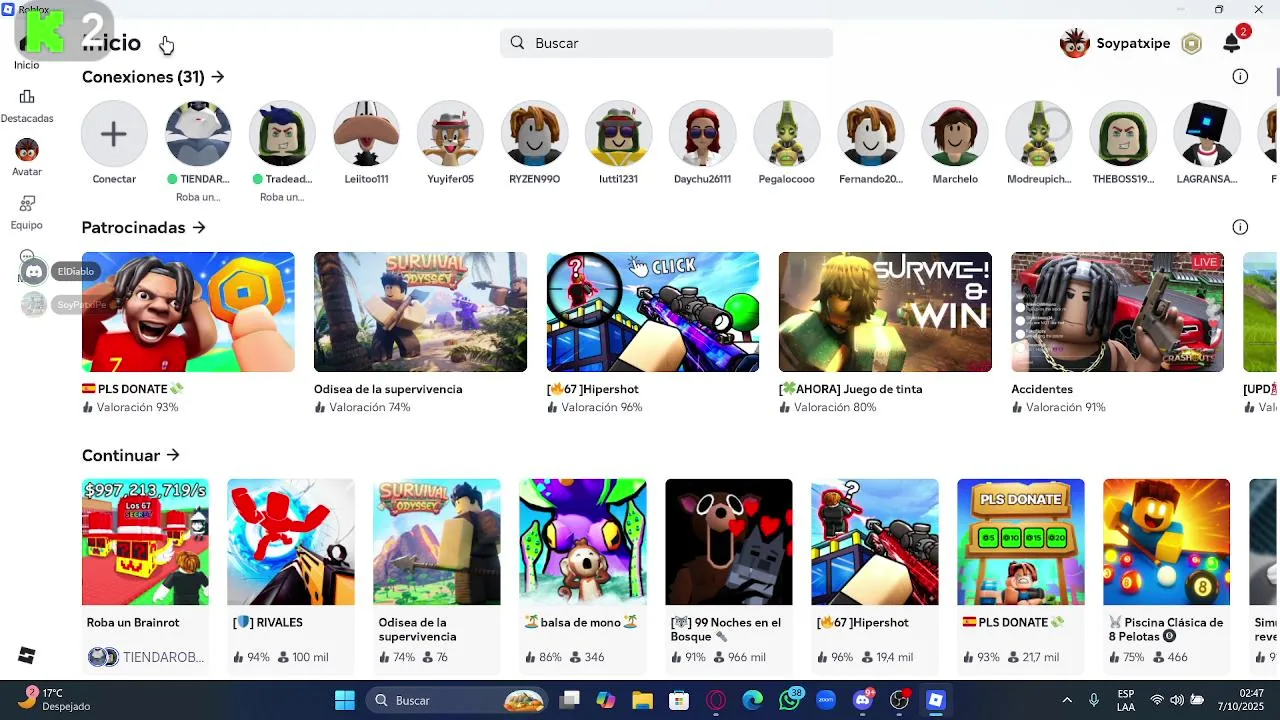
Task: Open Daychu26111 connection avatar
Action: 702,133
